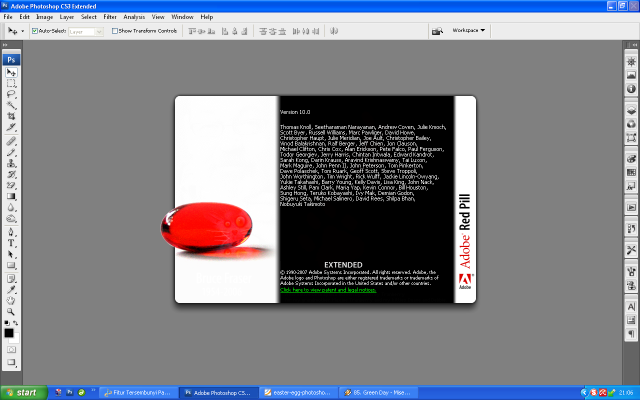Switch to Fitur Tersembunyi taskbar window
This screenshot has width=640, height=400.
[x=138, y=393]
